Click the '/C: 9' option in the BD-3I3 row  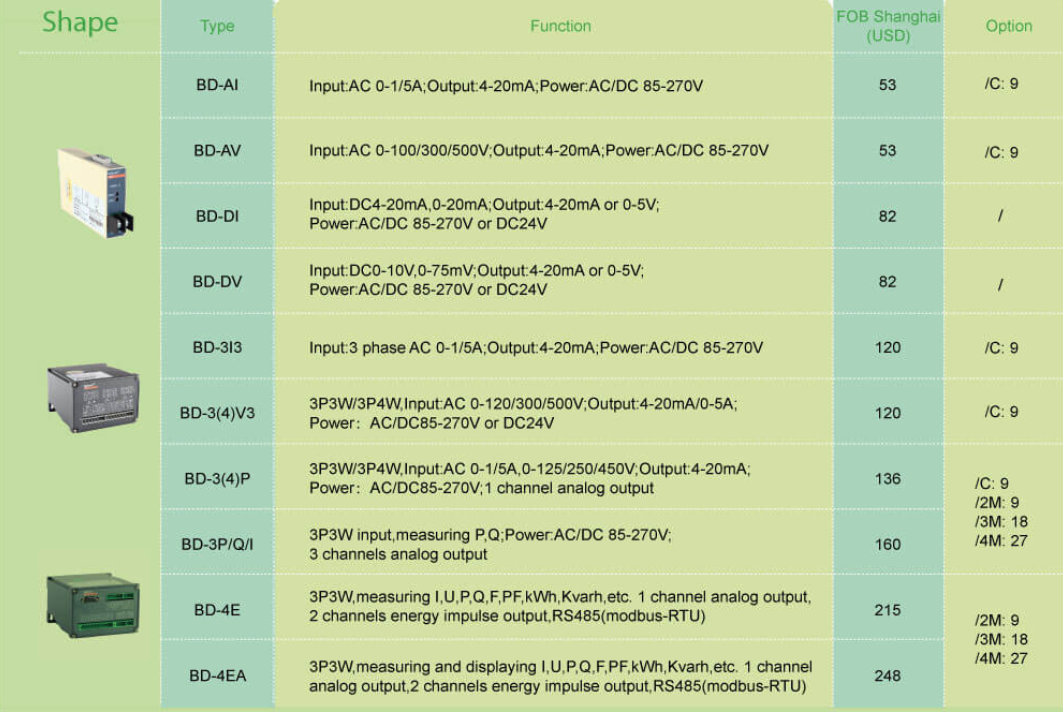pos(1001,348)
